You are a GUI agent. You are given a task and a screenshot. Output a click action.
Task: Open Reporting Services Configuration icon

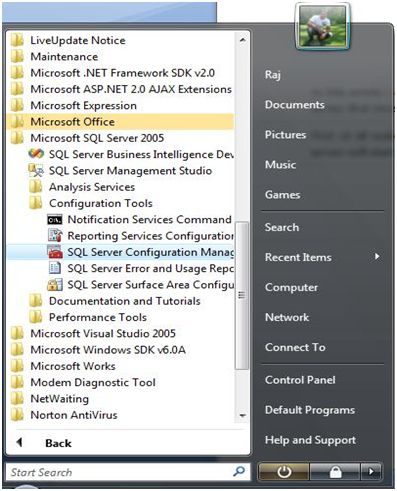point(55,236)
